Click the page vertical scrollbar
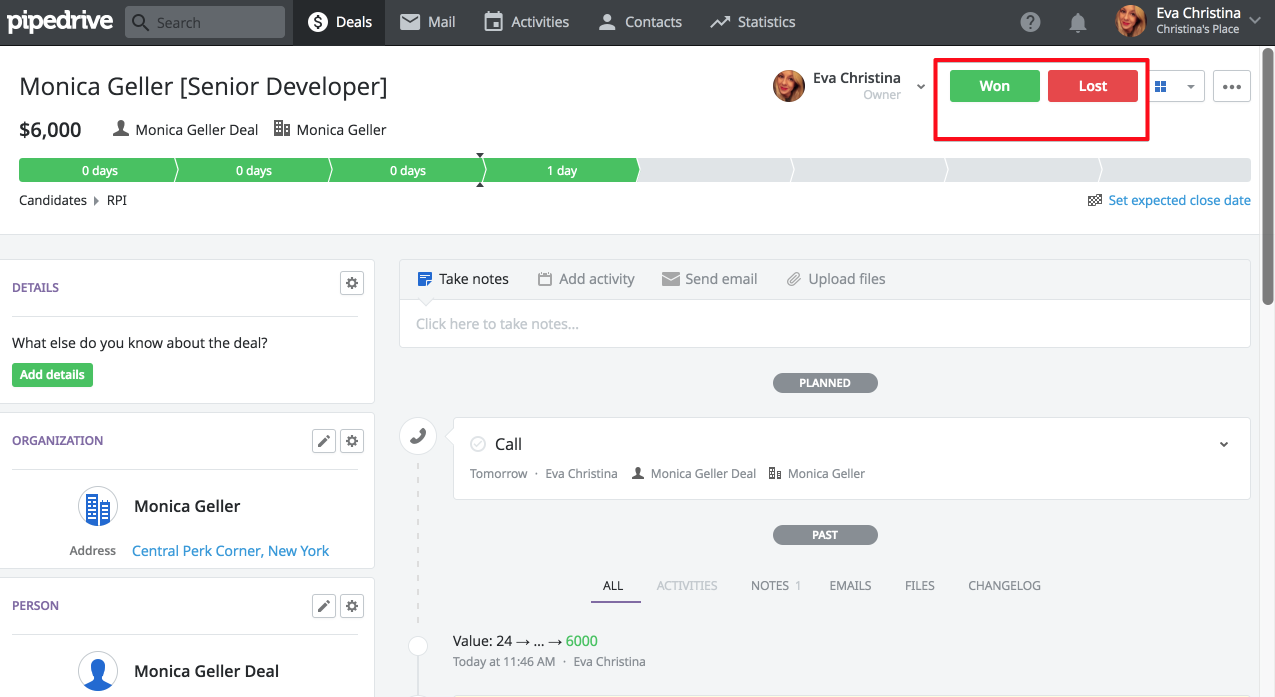This screenshot has height=697, width=1275. (1268, 175)
